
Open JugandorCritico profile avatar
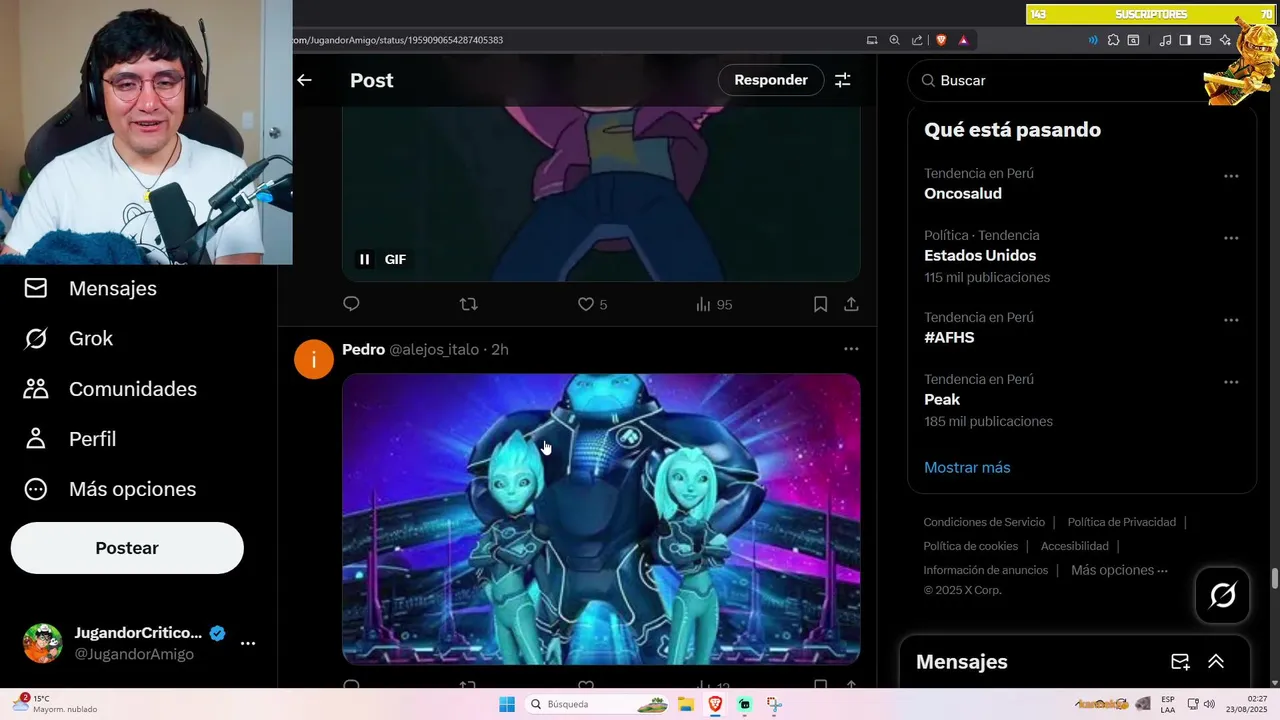point(43,643)
